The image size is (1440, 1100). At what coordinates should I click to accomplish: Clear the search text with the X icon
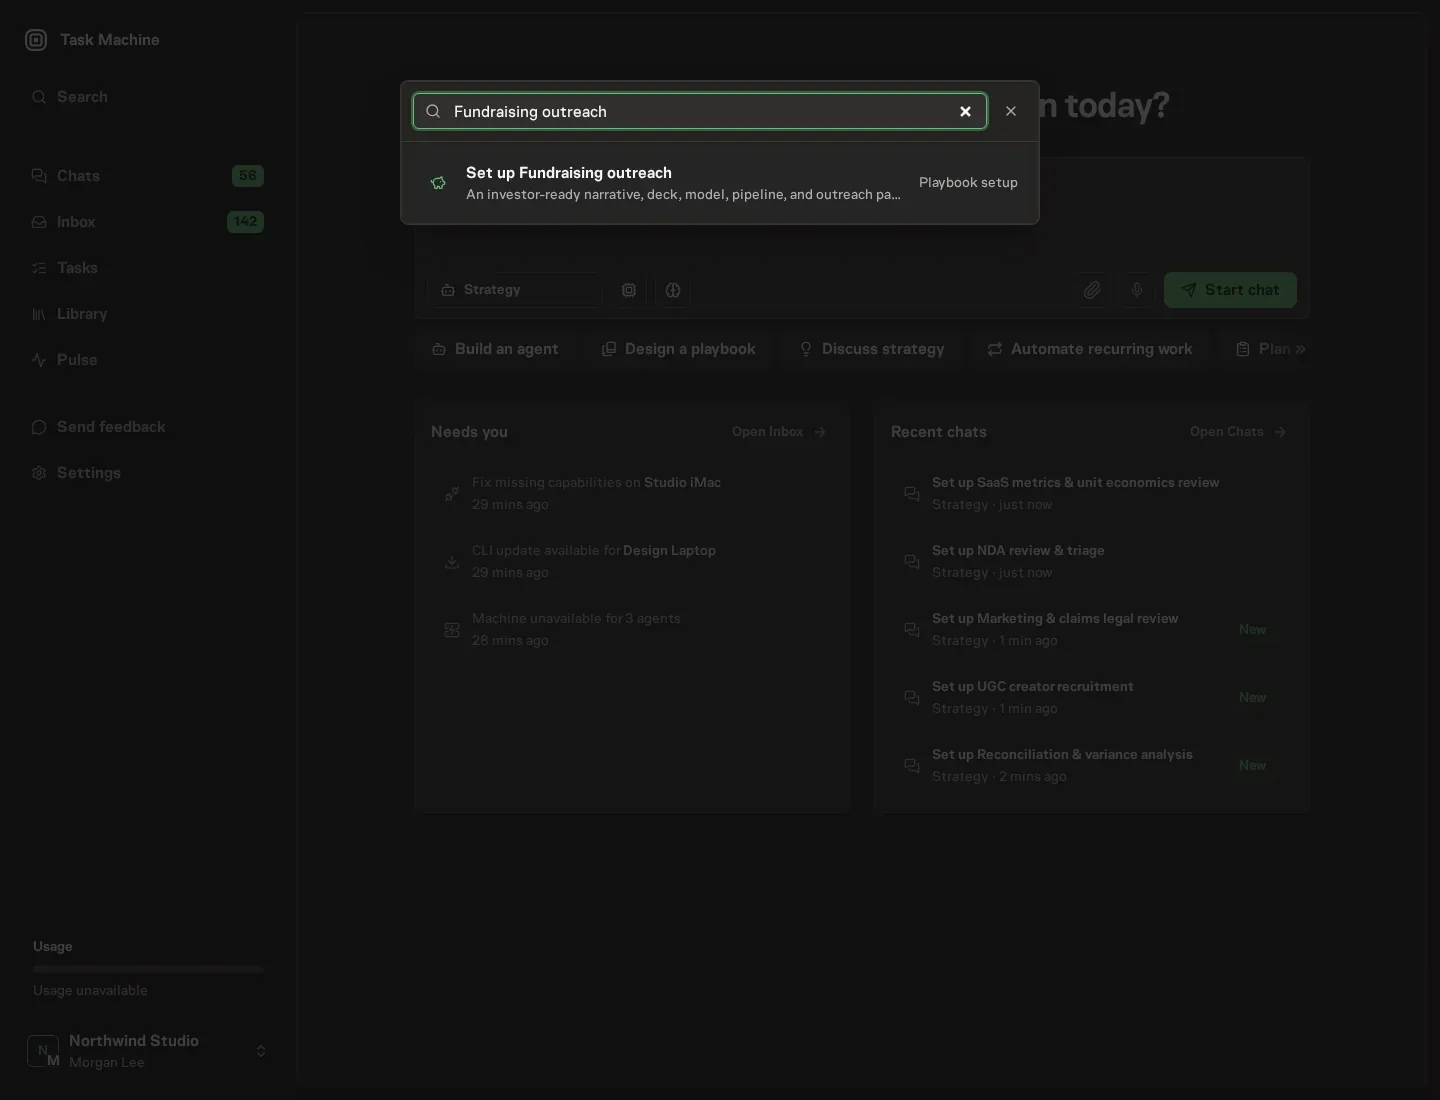click(965, 111)
